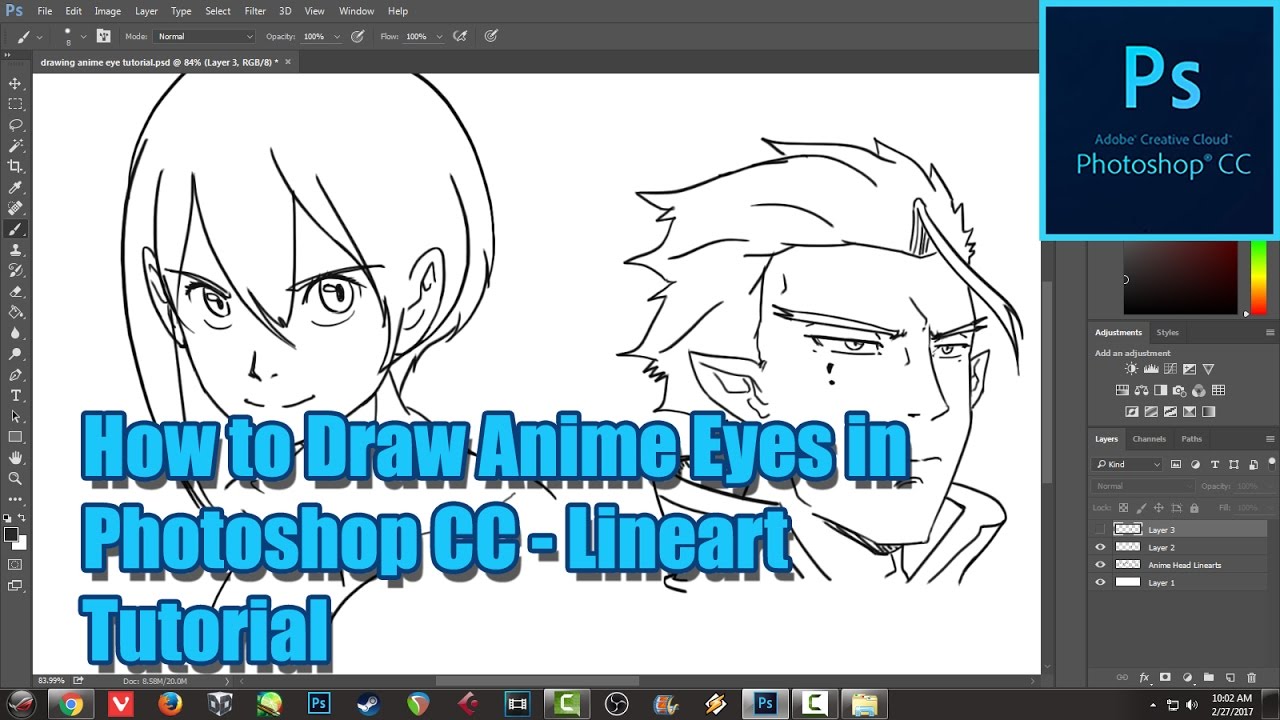The height and width of the screenshot is (720, 1280).
Task: Select the History Brush tool
Action: point(15,271)
